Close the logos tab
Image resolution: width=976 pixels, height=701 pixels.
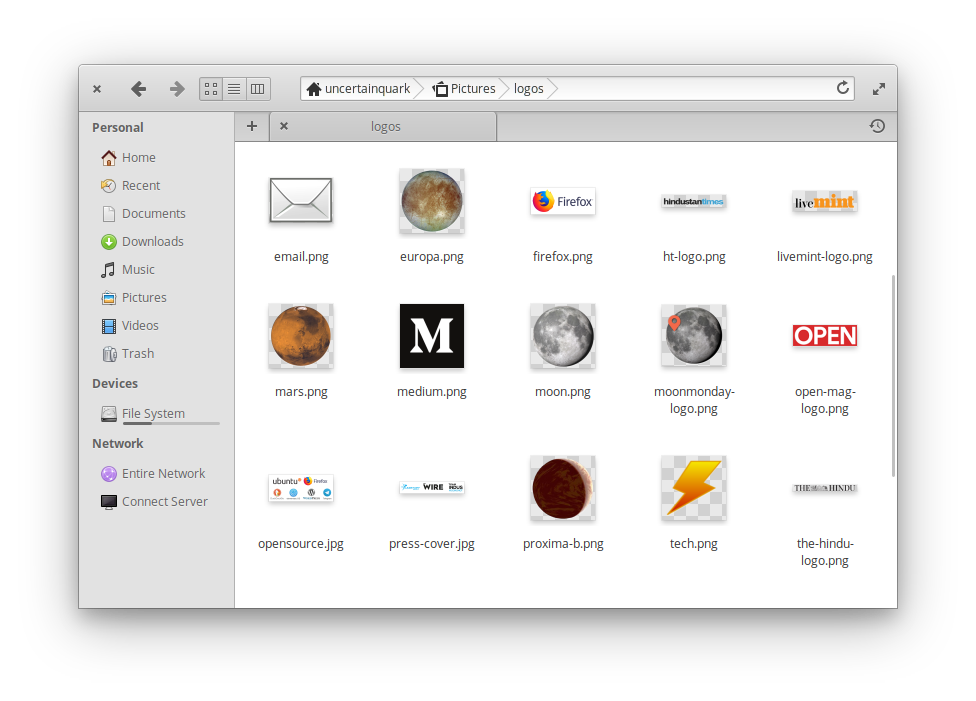pos(284,126)
